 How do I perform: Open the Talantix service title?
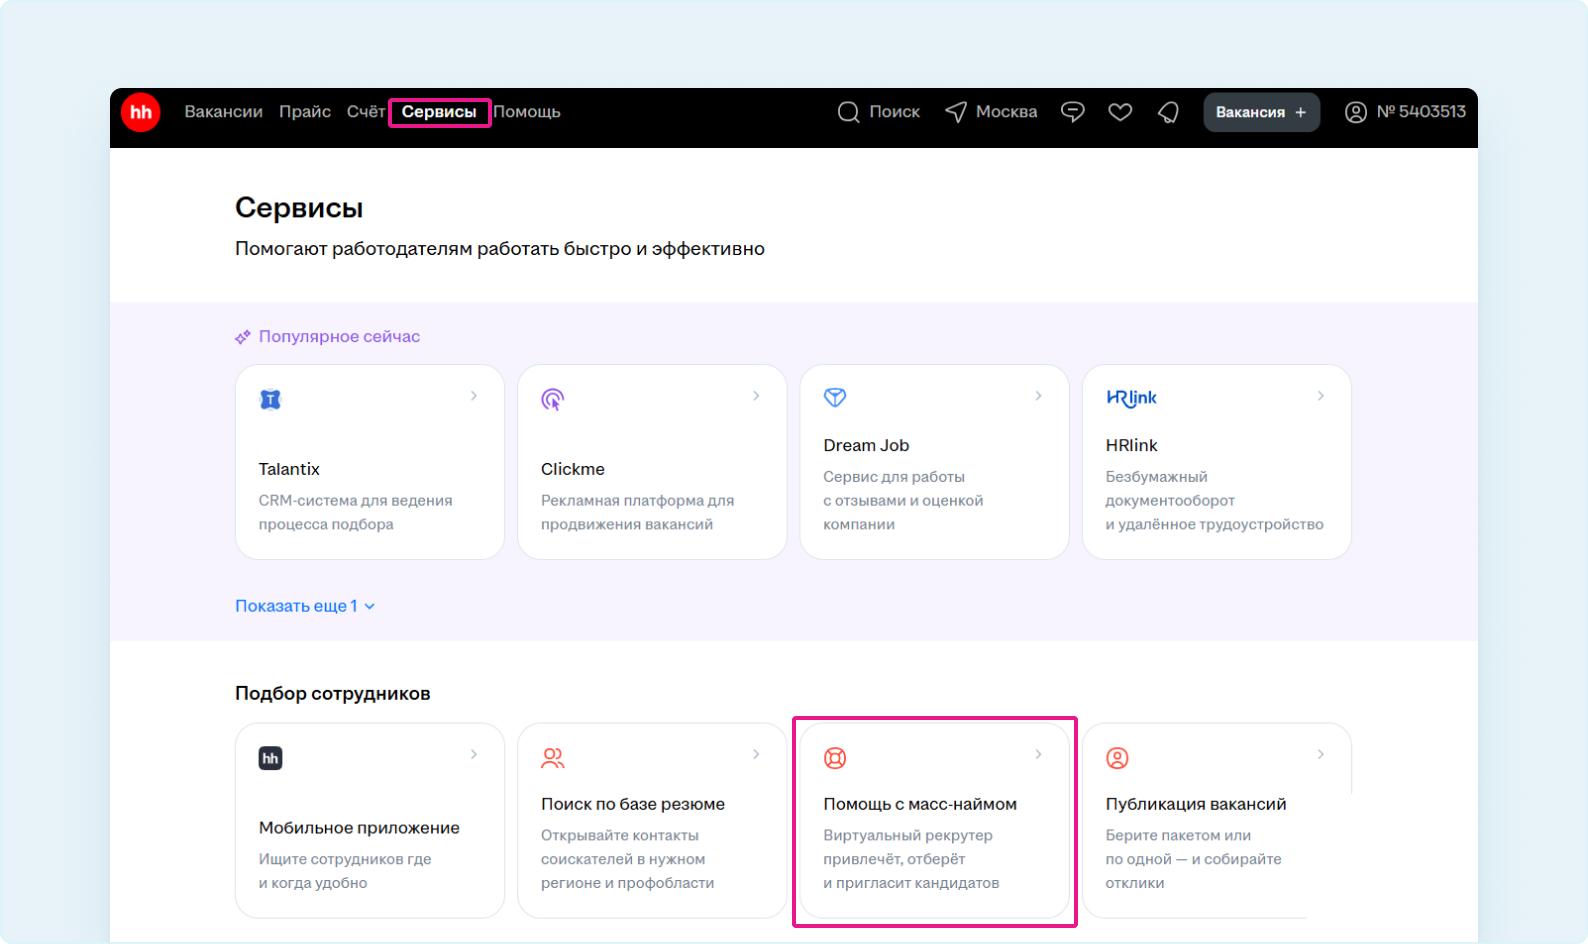[289, 469]
